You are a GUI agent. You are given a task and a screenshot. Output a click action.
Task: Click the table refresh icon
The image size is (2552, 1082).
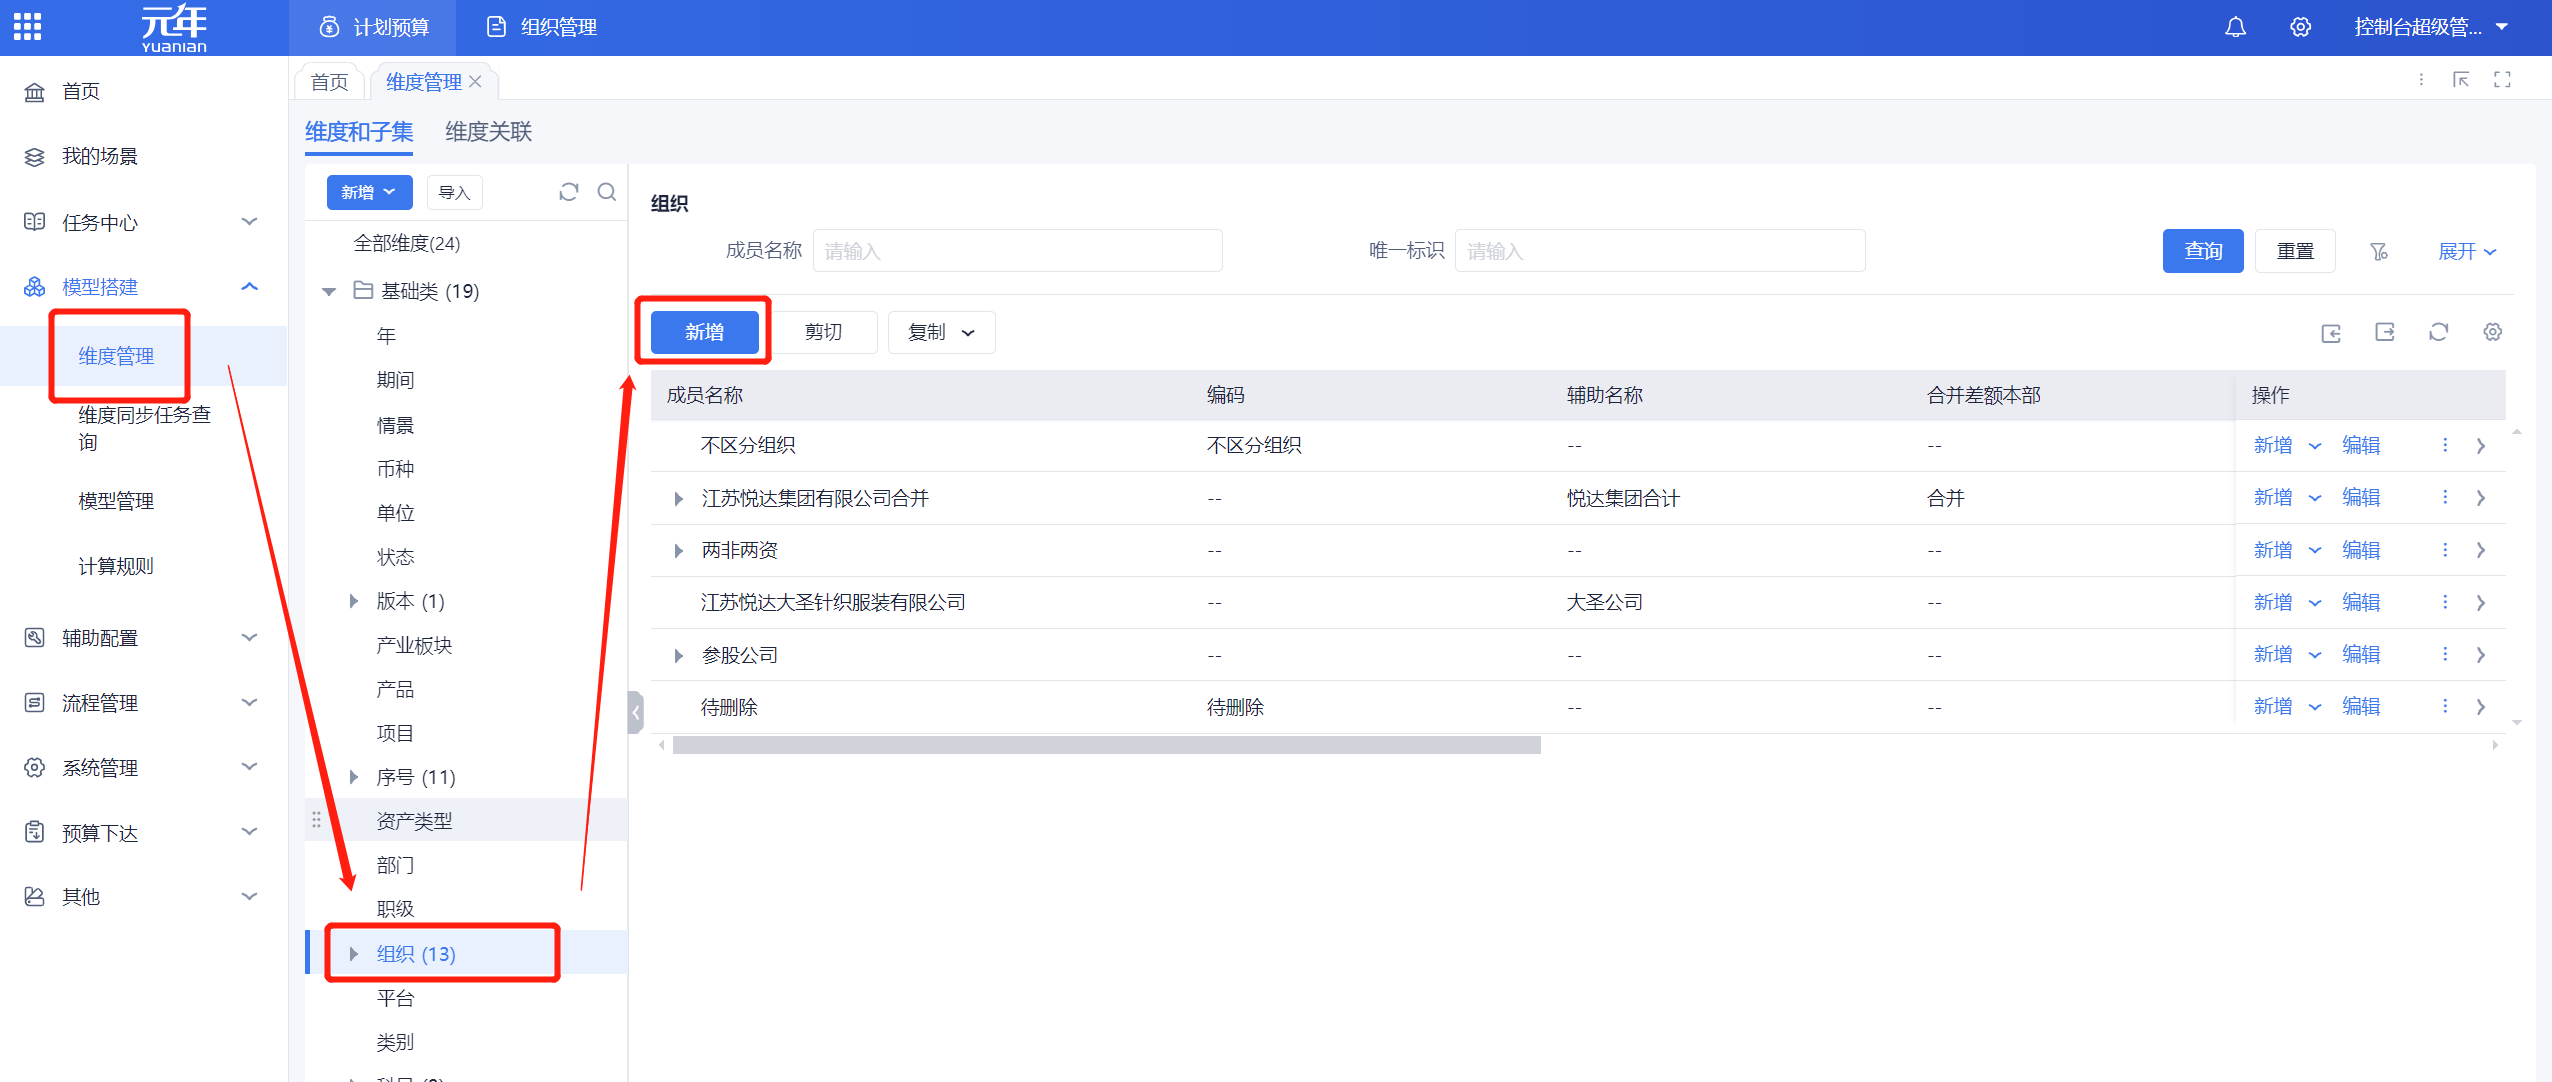coord(2438,332)
